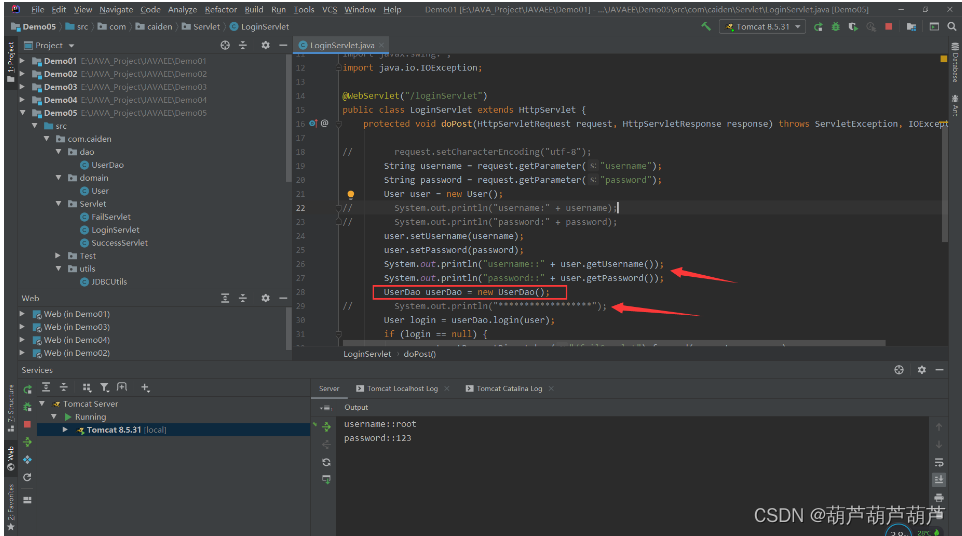Expand Web (in Demo01) node

[23, 314]
